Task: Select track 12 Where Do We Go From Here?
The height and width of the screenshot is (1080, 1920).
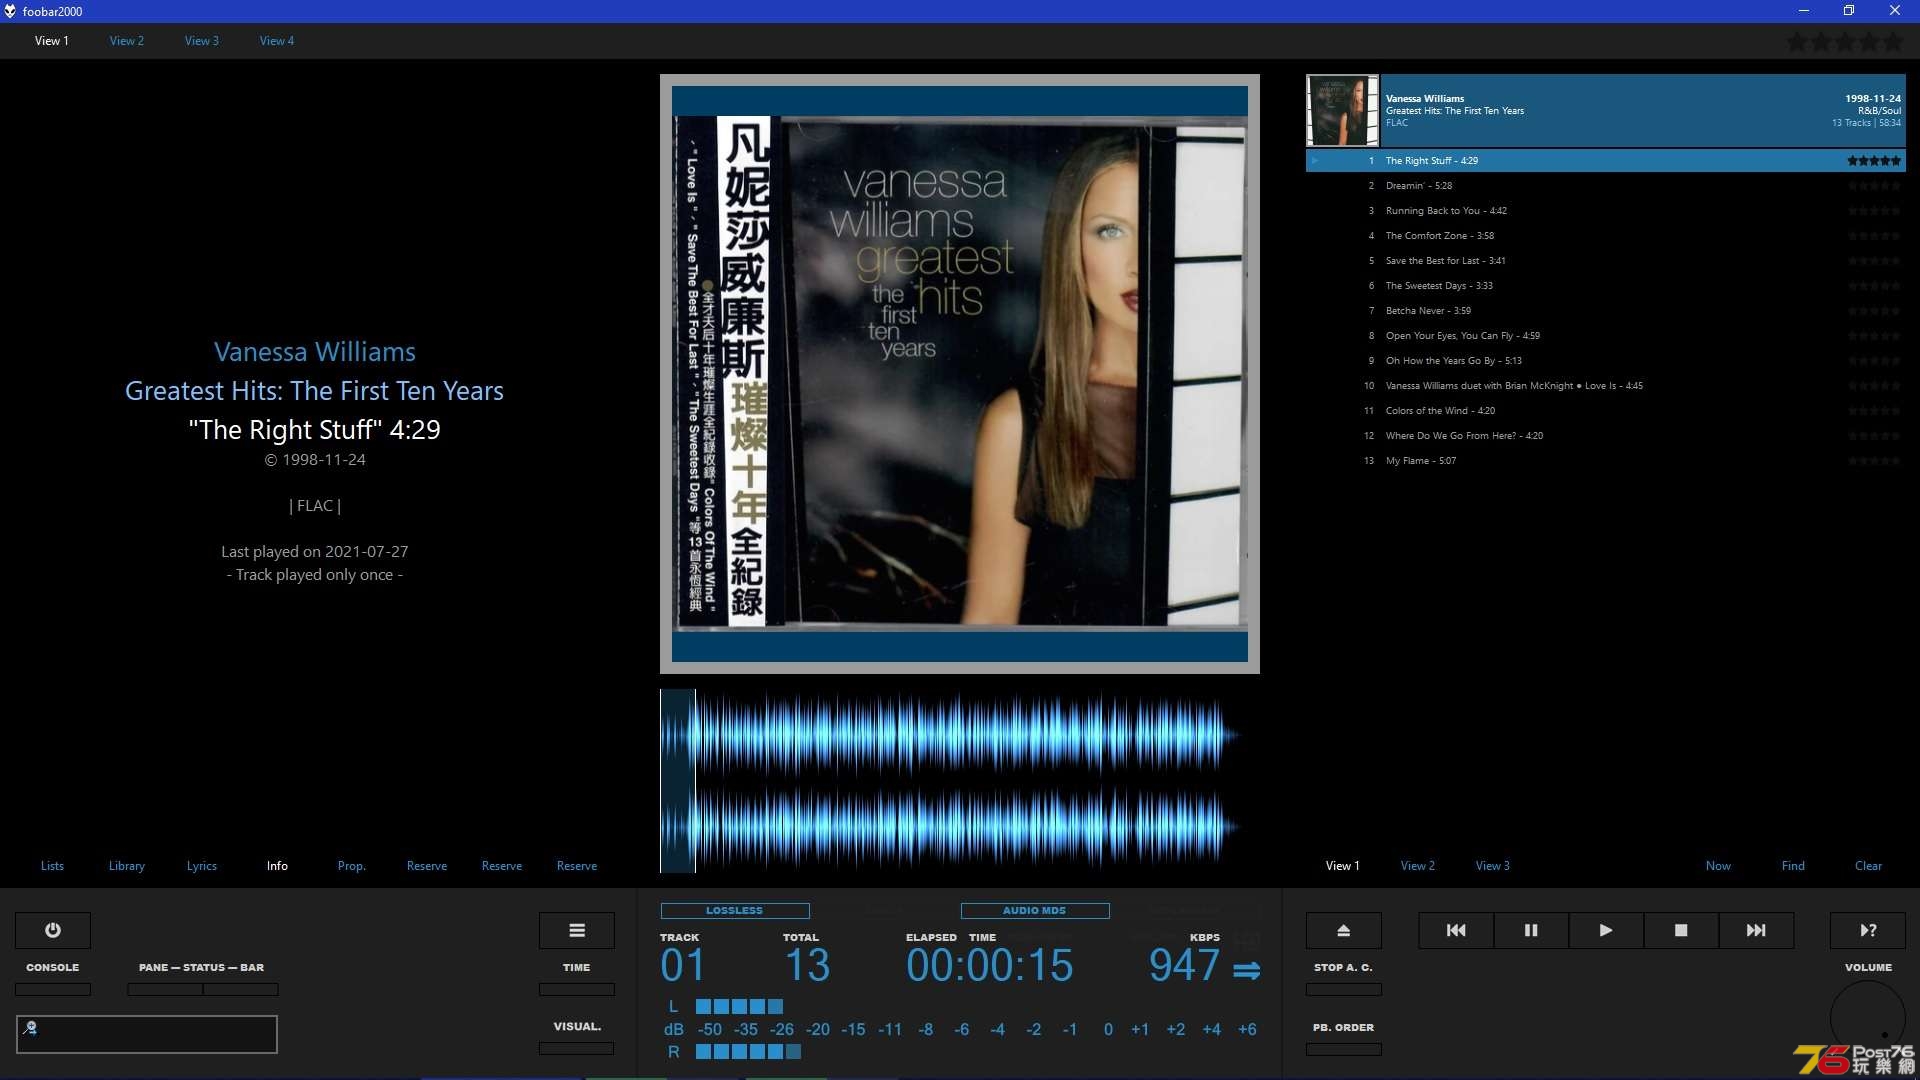Action: tap(1606, 436)
